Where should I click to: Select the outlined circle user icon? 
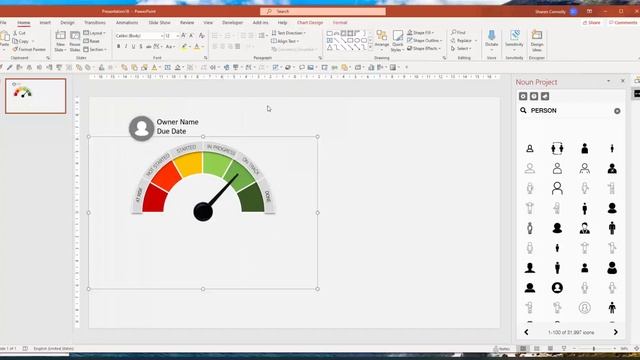584,308
